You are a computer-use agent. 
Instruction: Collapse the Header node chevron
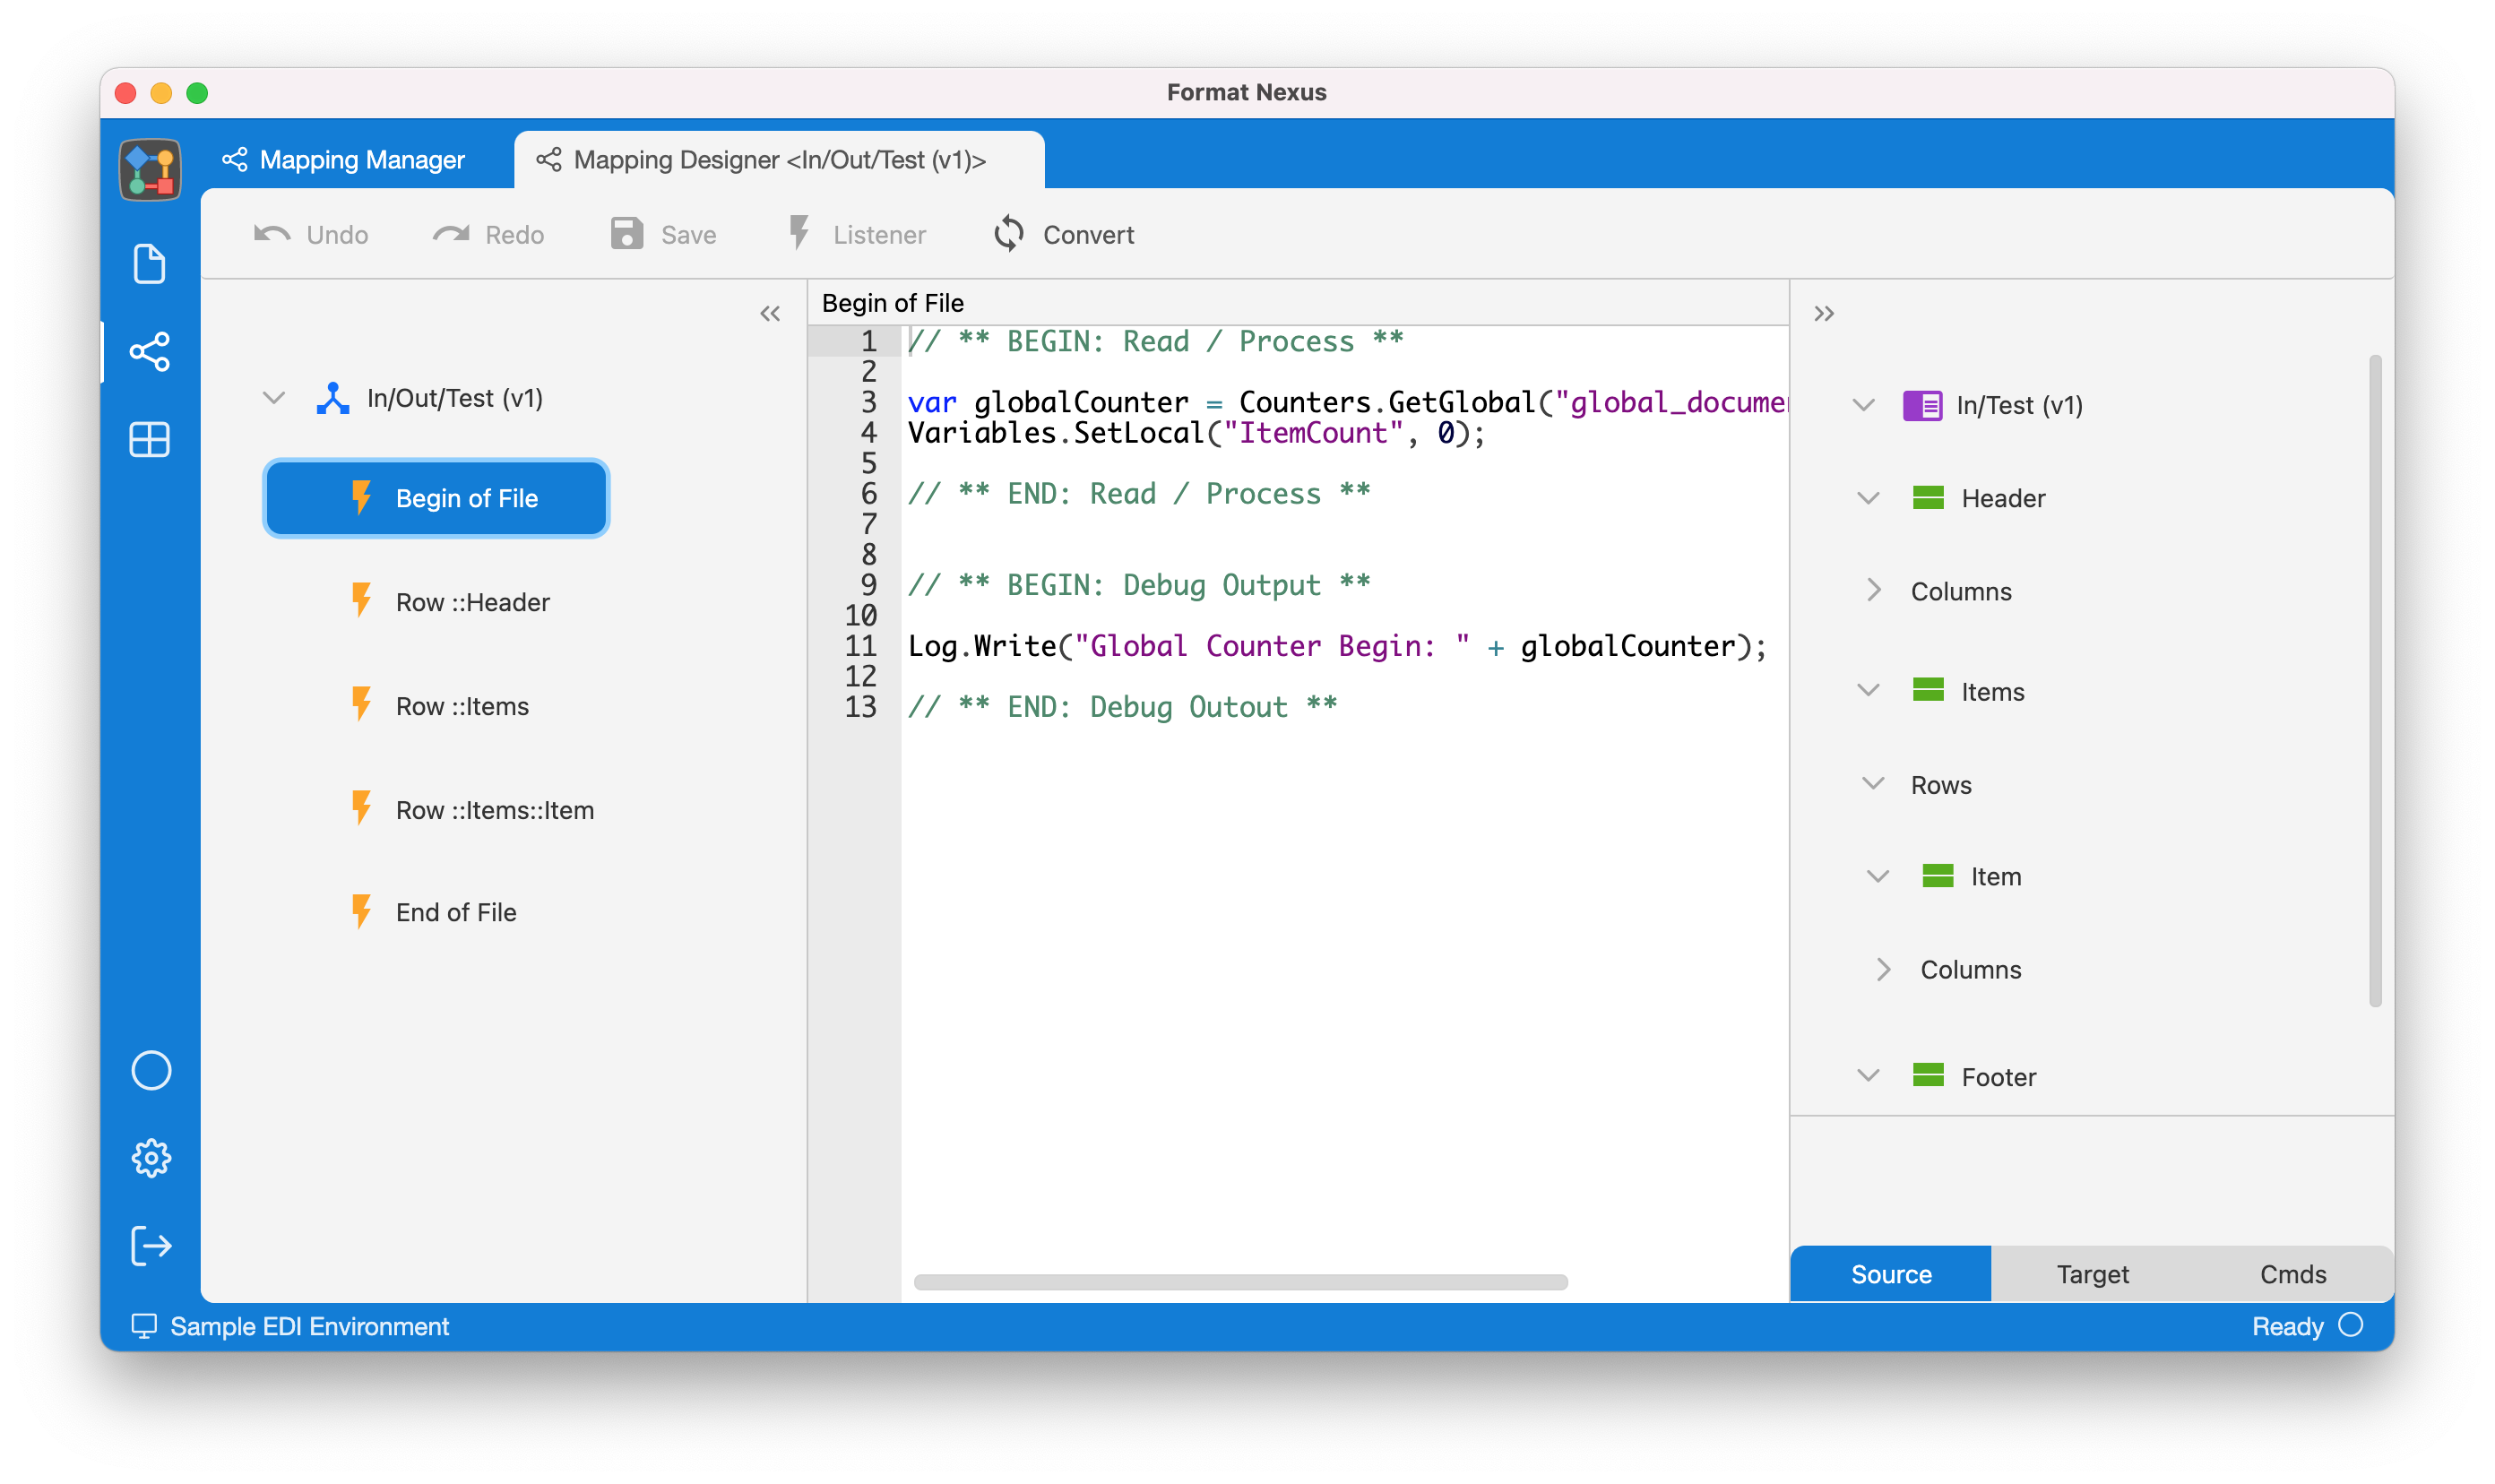tap(1868, 498)
